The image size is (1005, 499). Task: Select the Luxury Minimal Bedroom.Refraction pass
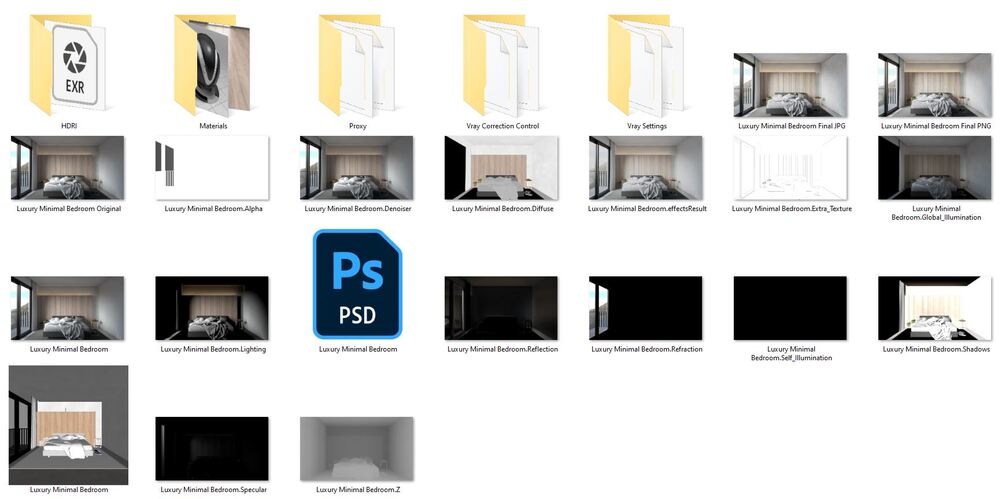[x=646, y=308]
